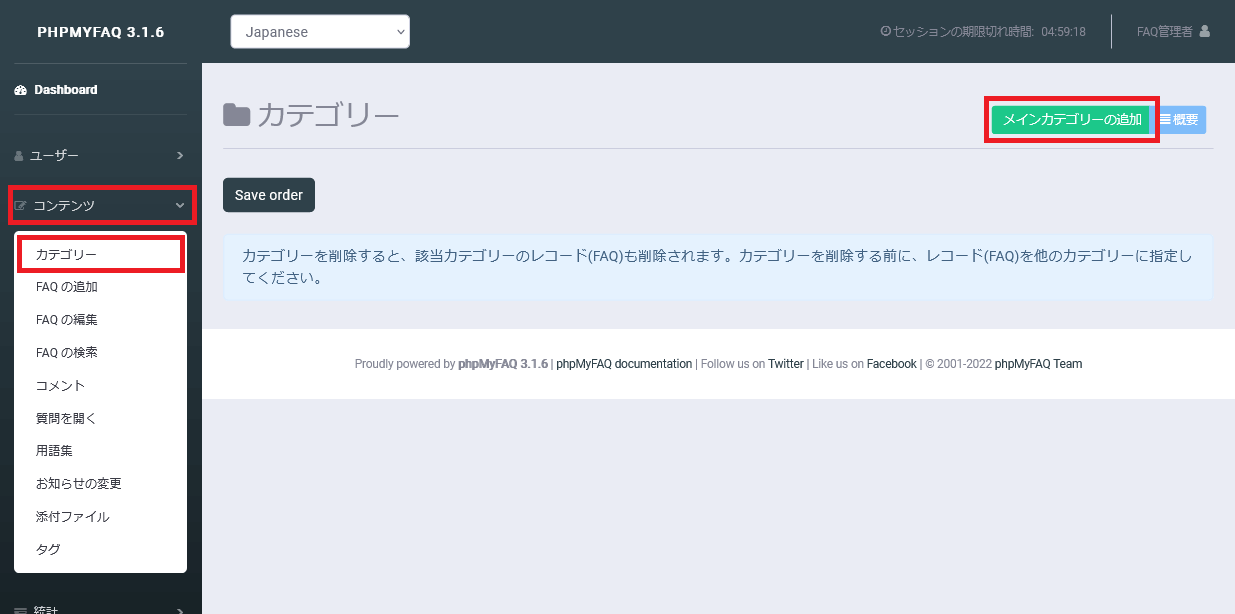Follow the Twitter link in footer
Image resolution: width=1235 pixels, height=614 pixels.
point(785,364)
